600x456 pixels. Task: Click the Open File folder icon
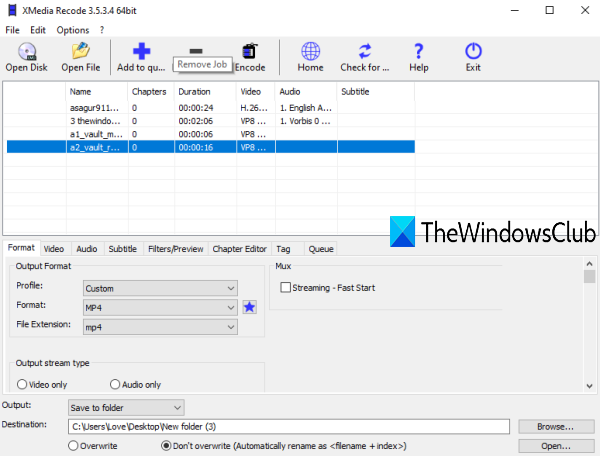[x=81, y=51]
